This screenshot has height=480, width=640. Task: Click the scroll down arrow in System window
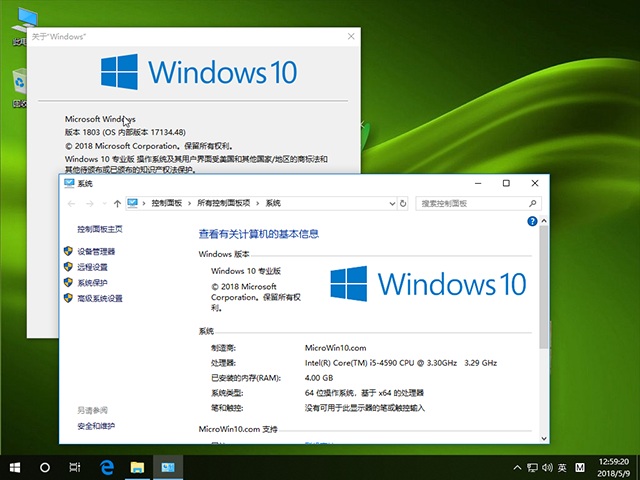(x=544, y=438)
